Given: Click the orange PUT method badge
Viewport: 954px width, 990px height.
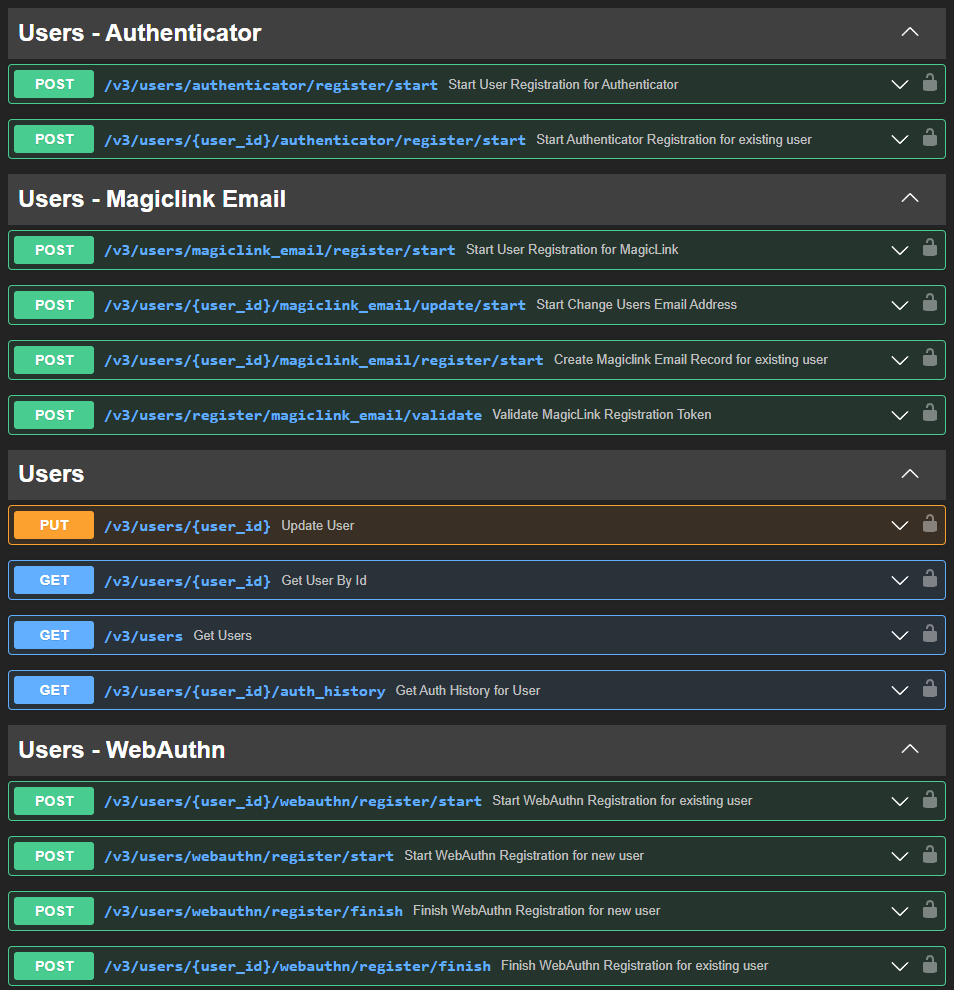Looking at the screenshot, I should [54, 525].
